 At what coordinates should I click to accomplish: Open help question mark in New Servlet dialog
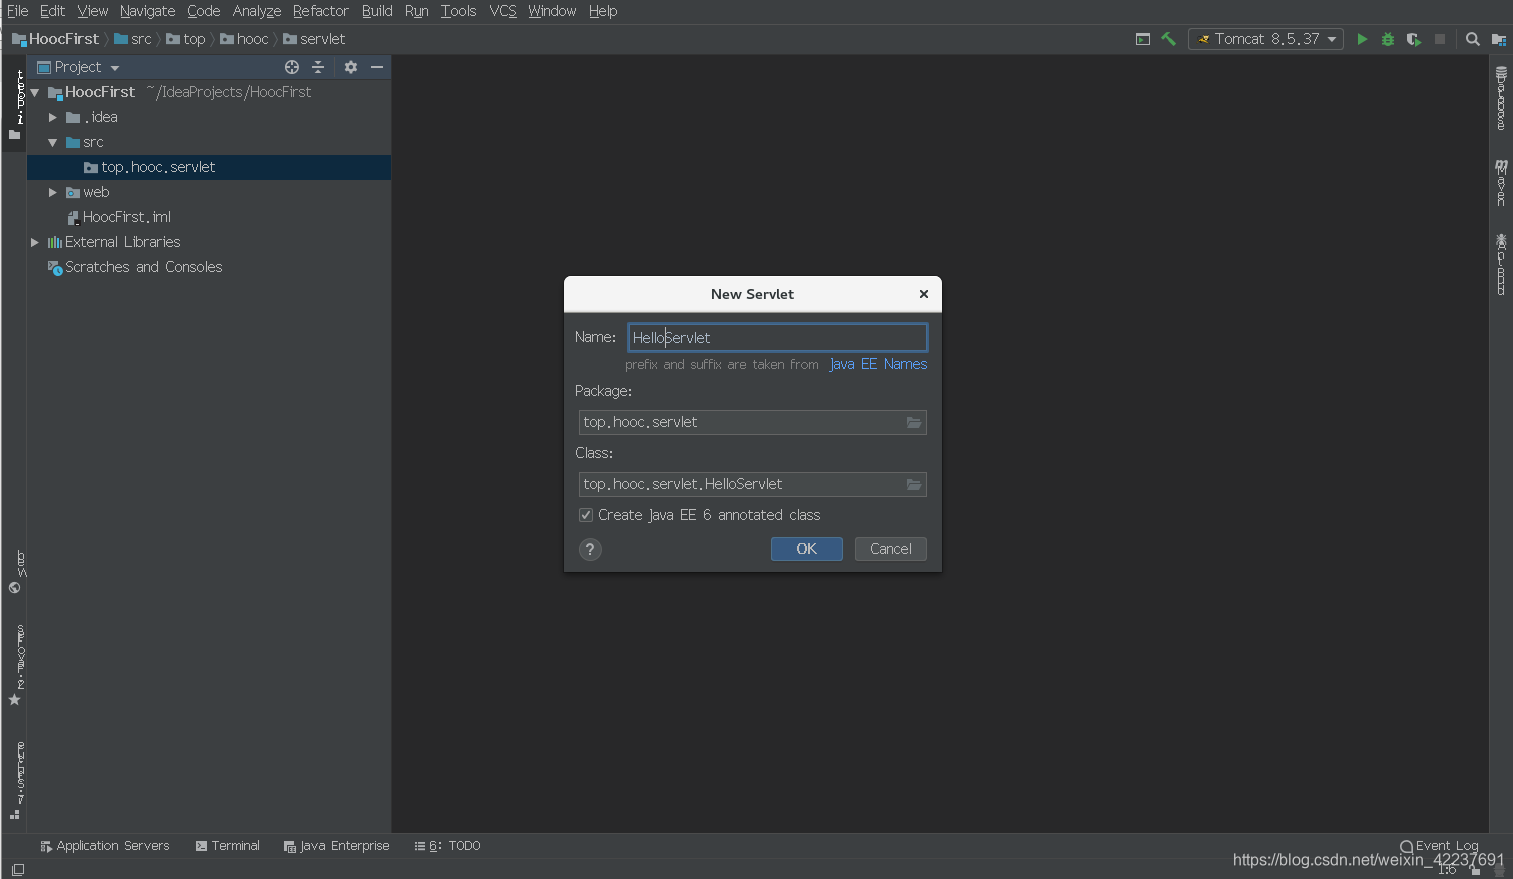[x=590, y=549]
